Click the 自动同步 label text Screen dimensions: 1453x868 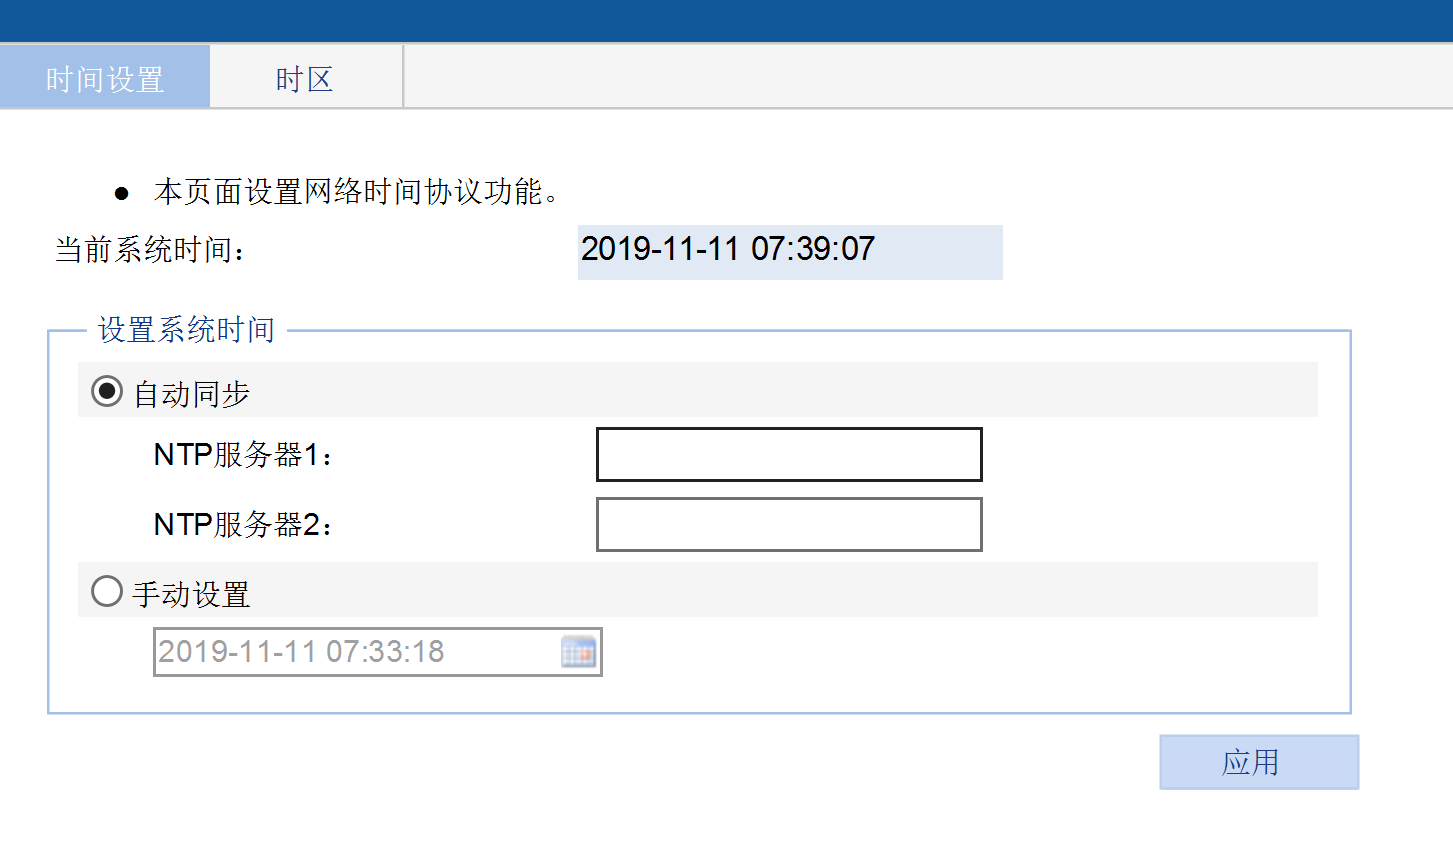coord(192,394)
